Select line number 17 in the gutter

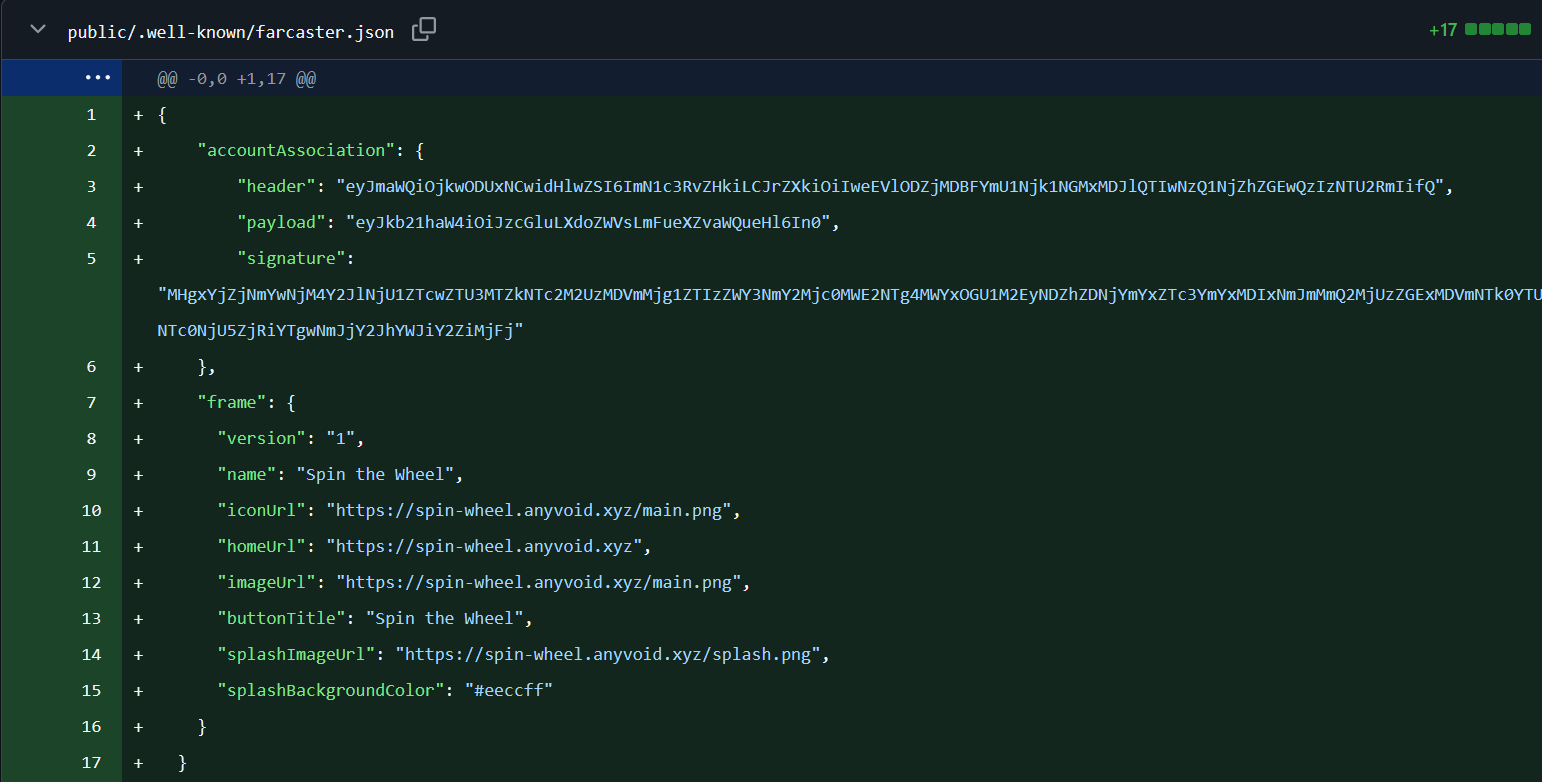coord(90,762)
